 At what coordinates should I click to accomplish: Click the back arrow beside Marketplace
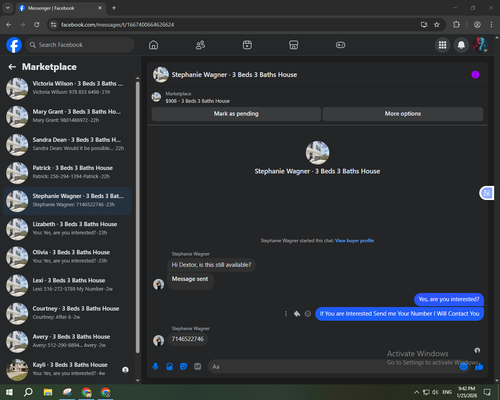[x=12, y=67]
